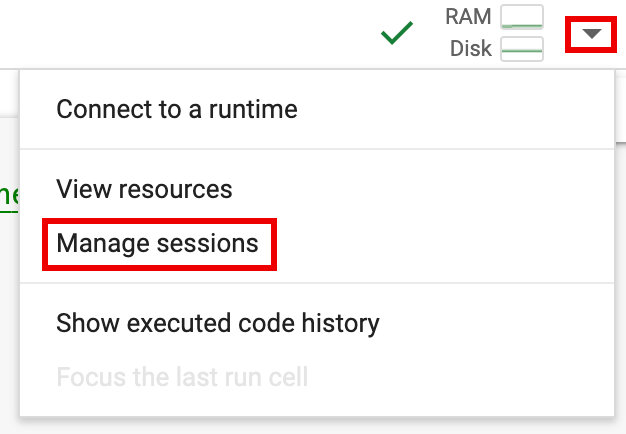The width and height of the screenshot is (626, 434).
Task: Click greyed-out "Focus the last run cell"
Action: tap(182, 377)
